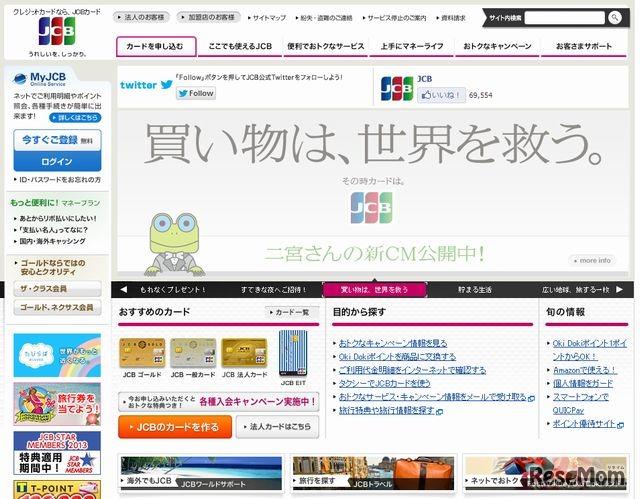Open the 旅行を探す JCBトラベル banner
The image size is (640, 499).
[x=373, y=473]
